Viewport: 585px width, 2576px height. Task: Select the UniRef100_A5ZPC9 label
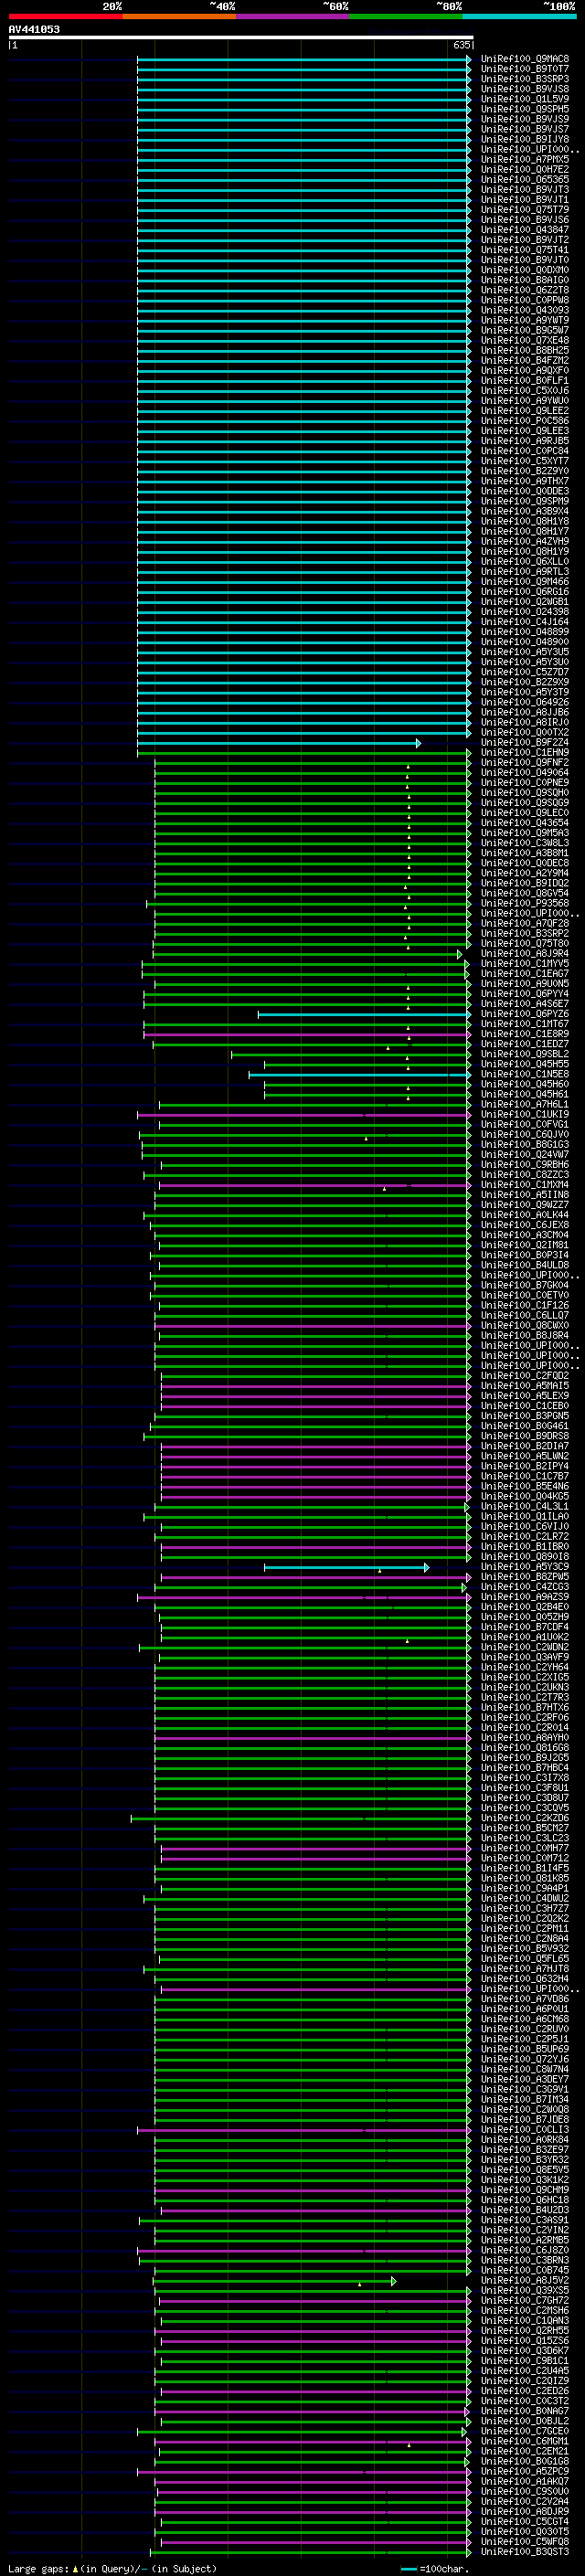[x=525, y=2471]
